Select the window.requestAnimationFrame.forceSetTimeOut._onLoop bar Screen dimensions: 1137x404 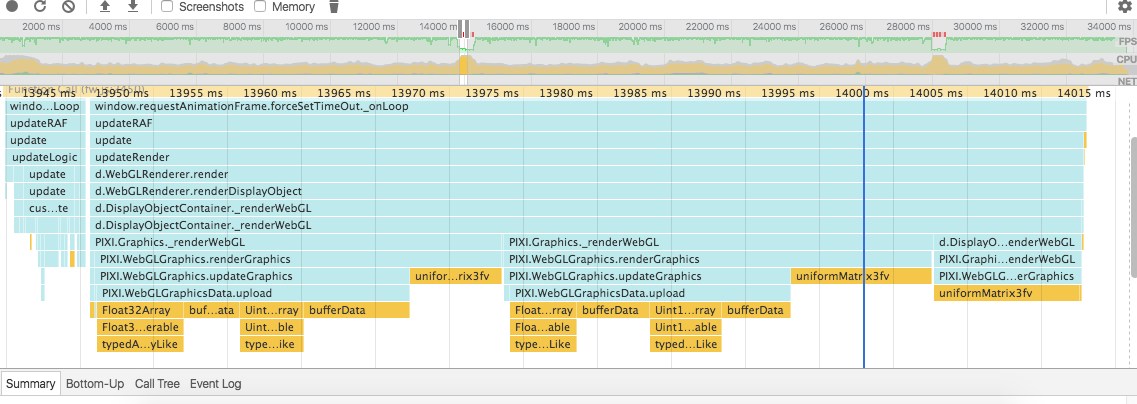coord(588,106)
